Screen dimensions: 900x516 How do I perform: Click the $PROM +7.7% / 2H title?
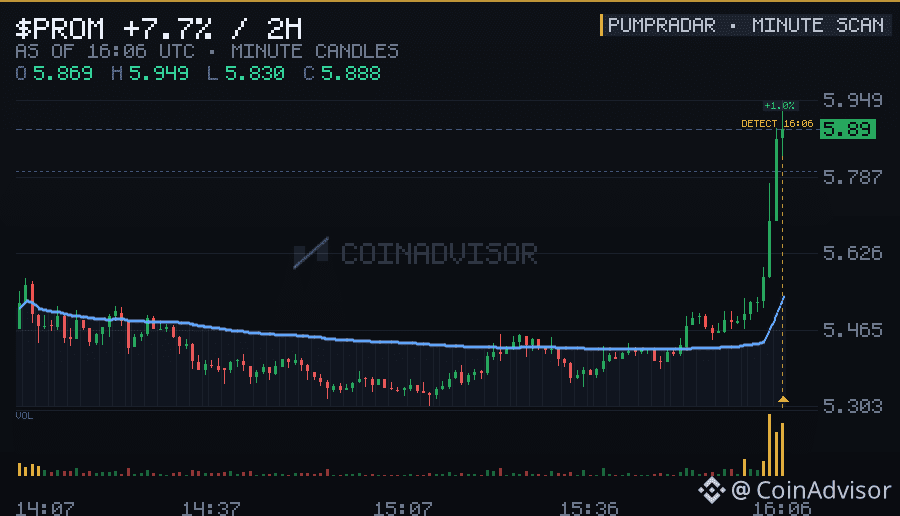pyautogui.click(x=158, y=28)
